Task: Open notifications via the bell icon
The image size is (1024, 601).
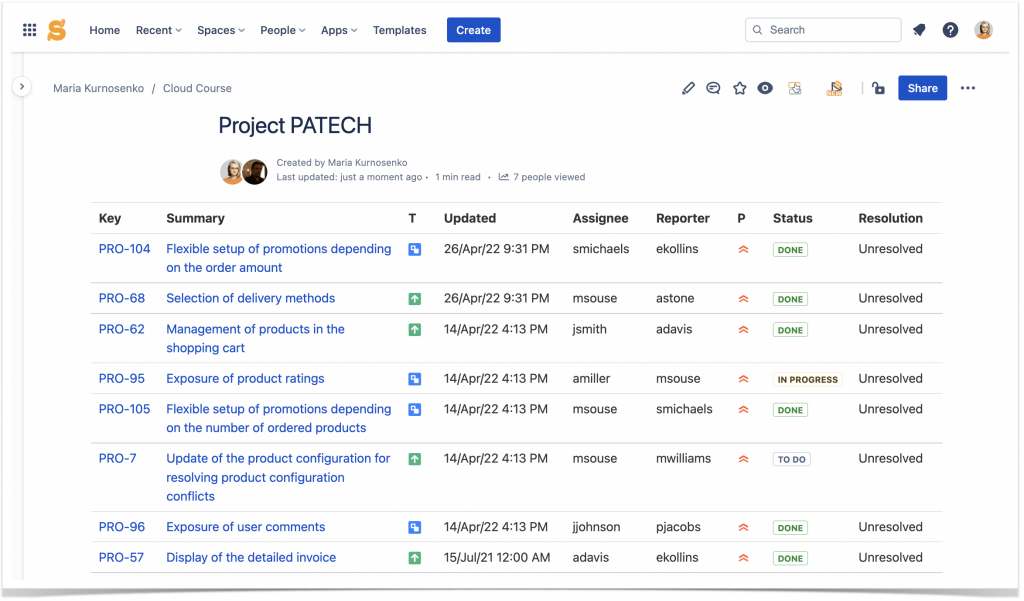Action: (918, 29)
